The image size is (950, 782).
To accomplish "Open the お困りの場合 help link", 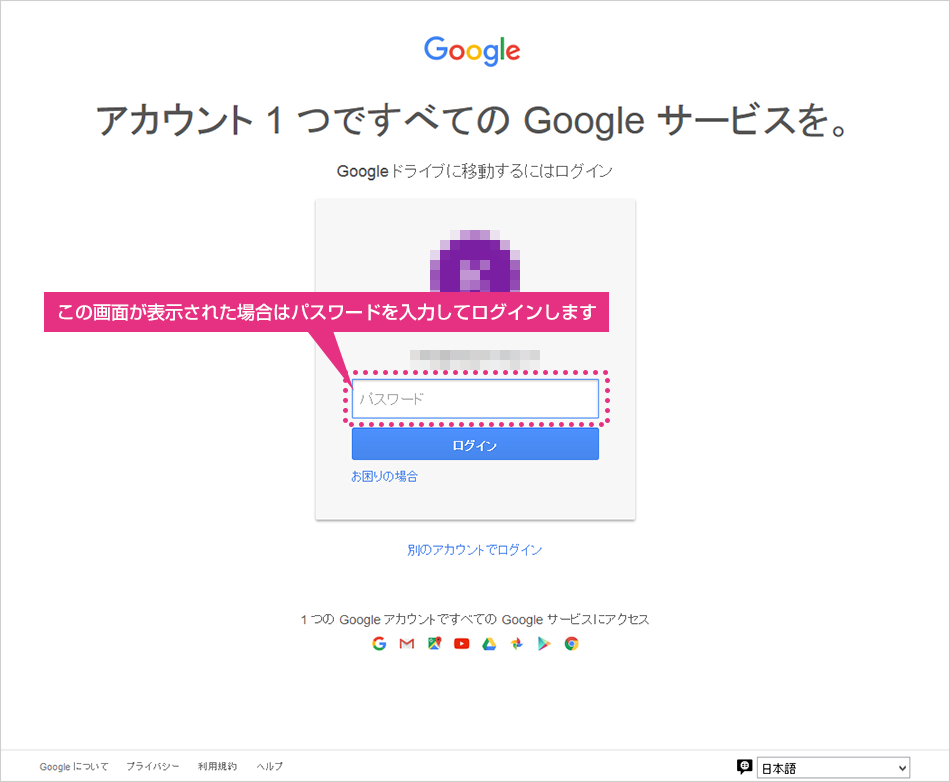I will [x=384, y=477].
